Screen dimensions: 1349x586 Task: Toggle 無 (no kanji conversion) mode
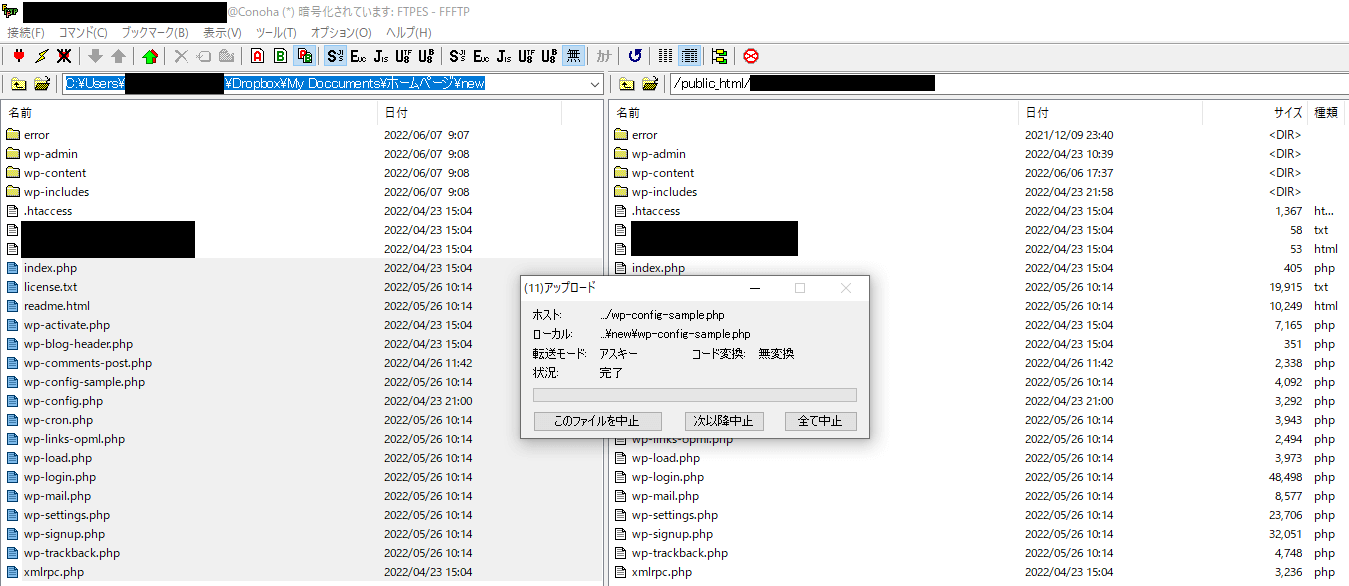[x=573, y=56]
